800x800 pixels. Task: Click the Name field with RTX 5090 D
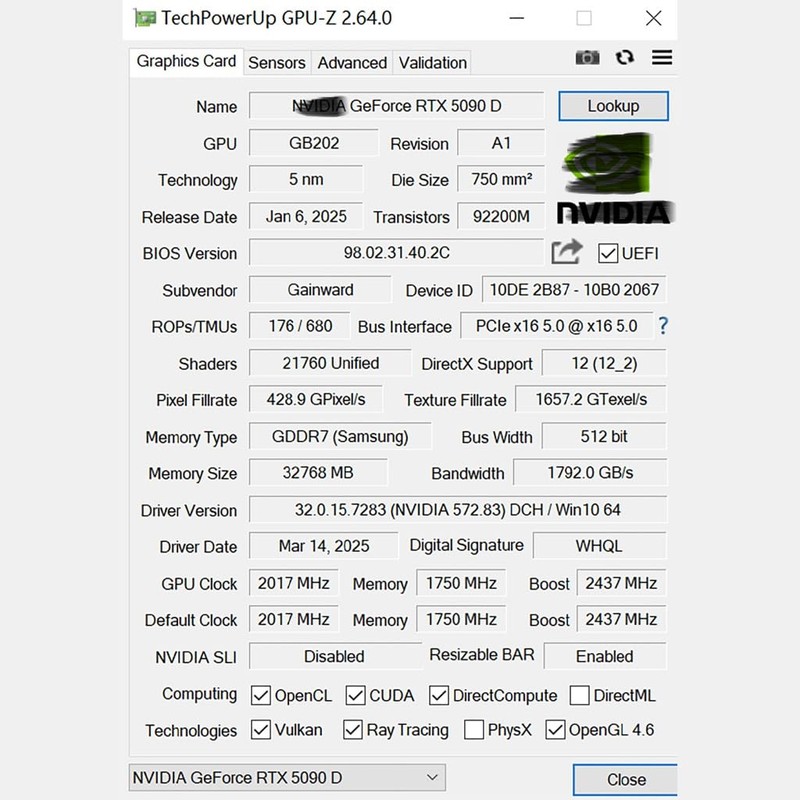396,106
